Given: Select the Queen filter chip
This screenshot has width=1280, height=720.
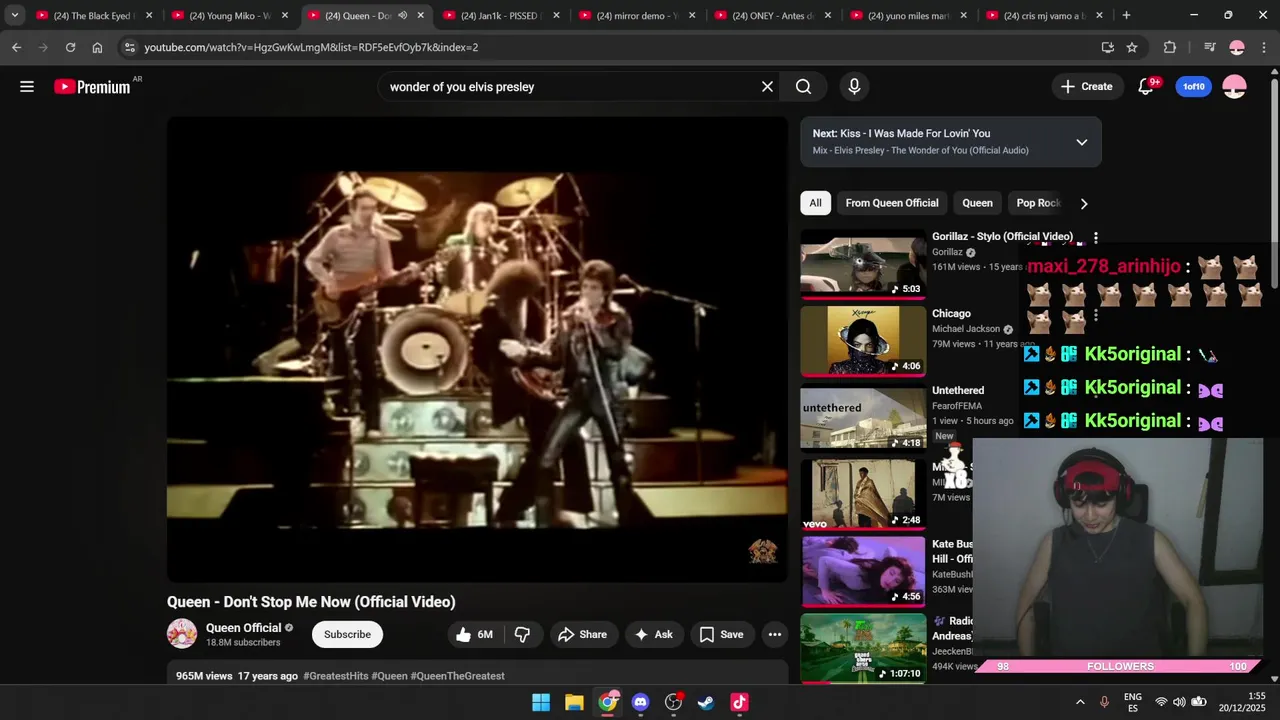Looking at the screenshot, I should [x=977, y=203].
